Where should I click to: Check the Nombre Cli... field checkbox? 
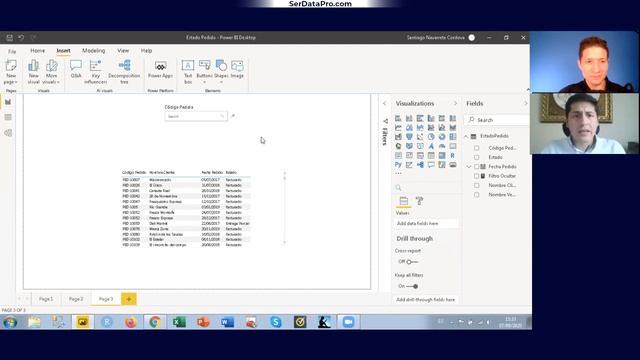coord(476,186)
